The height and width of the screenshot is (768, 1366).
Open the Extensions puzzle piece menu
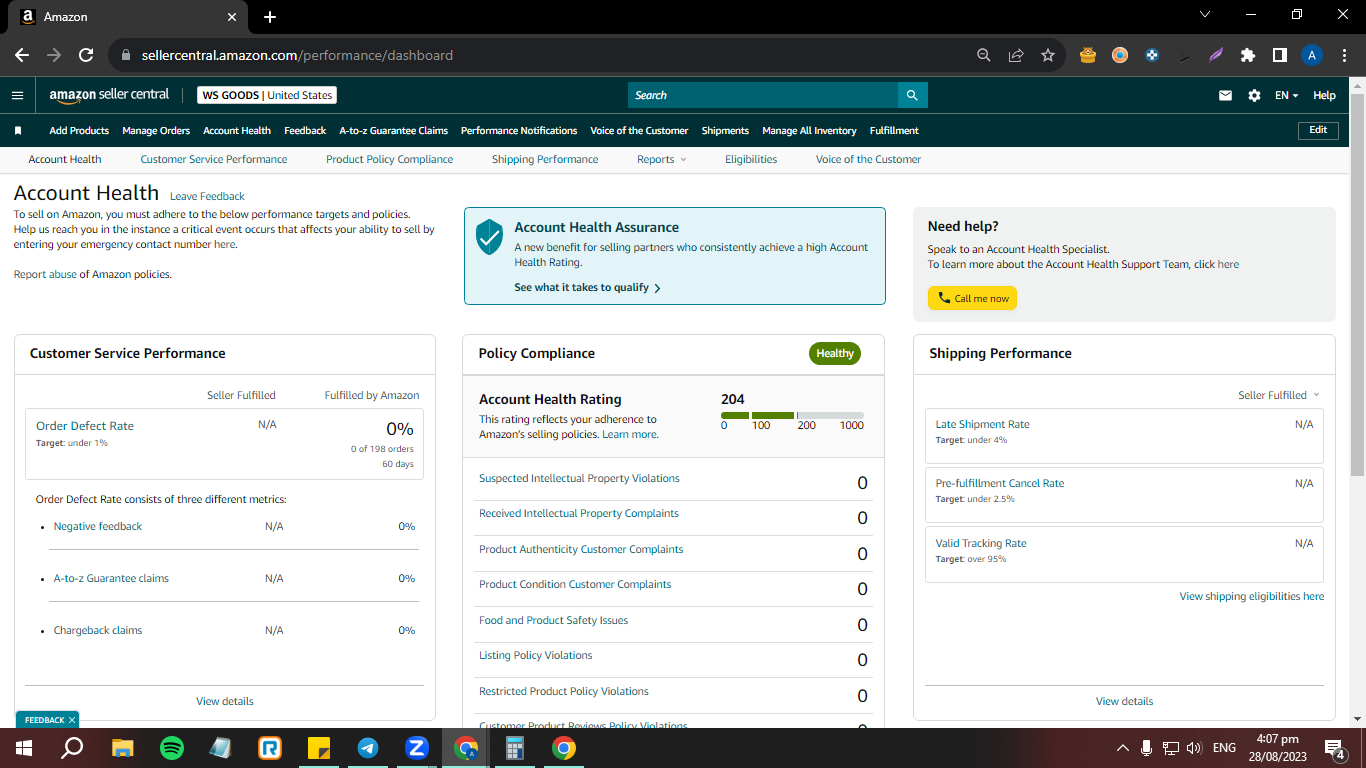1248,56
